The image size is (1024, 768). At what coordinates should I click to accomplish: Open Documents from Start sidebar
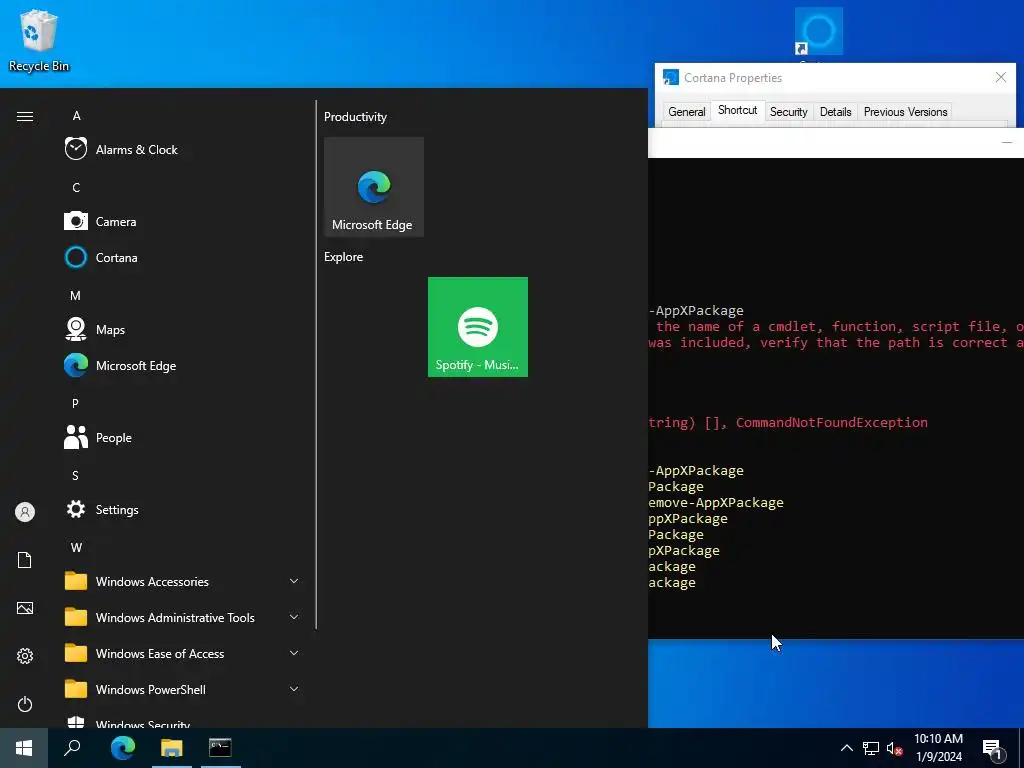(x=25, y=560)
